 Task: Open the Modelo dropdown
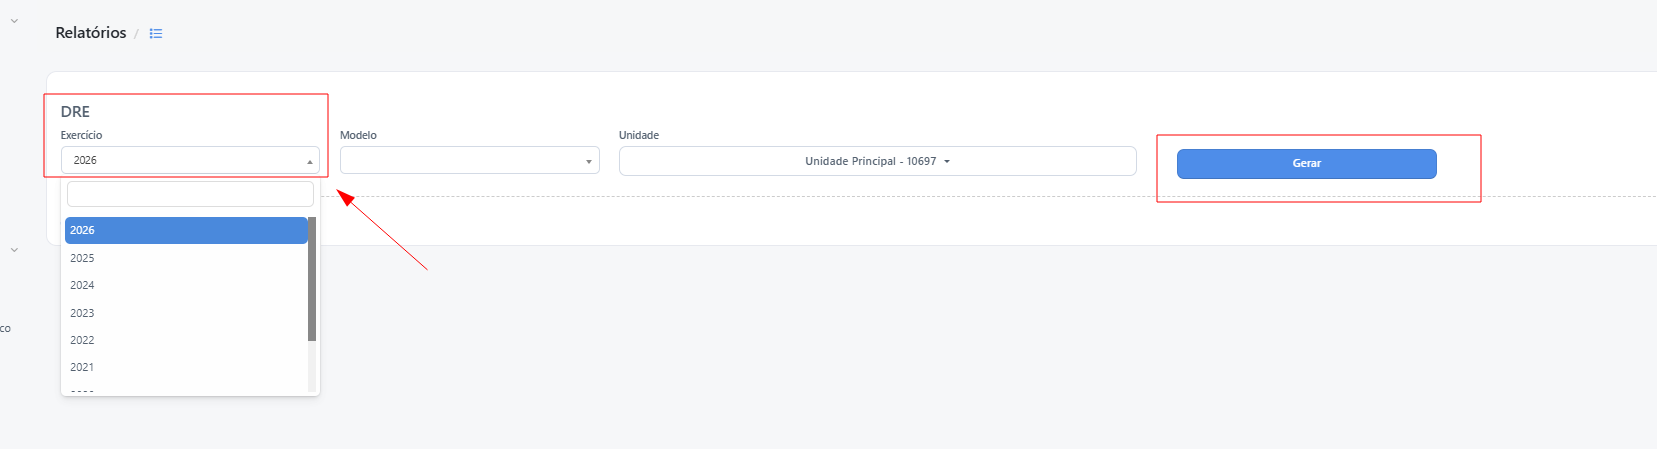click(470, 160)
